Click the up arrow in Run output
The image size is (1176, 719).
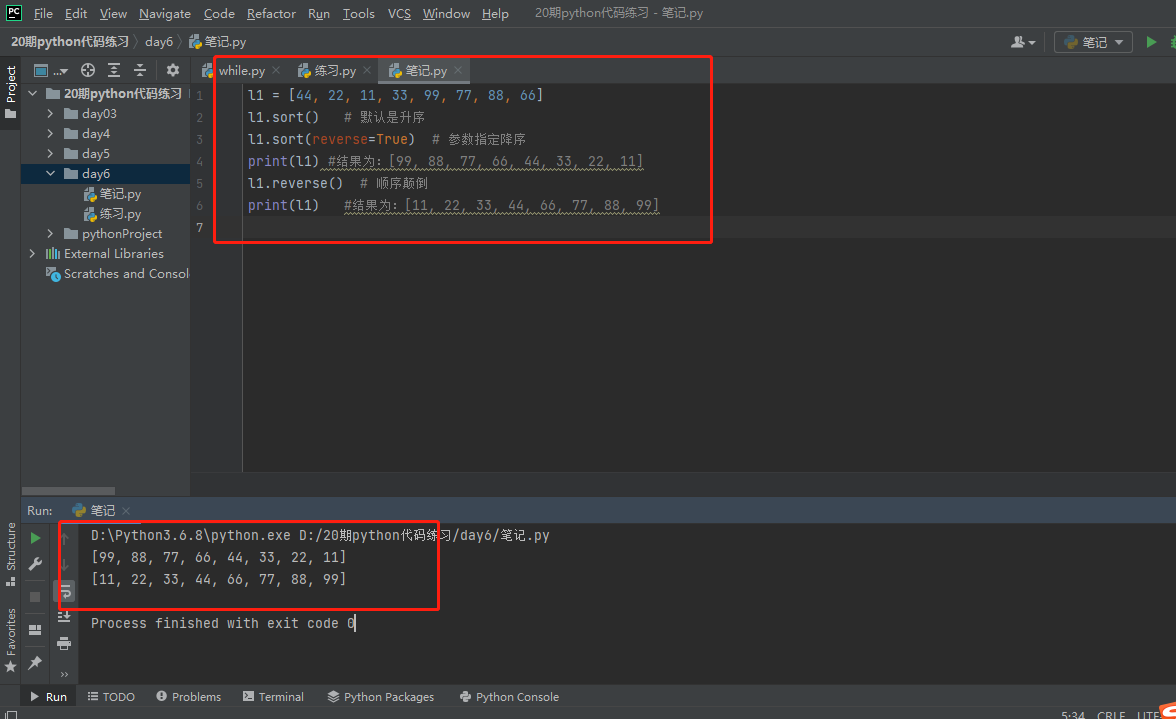click(64, 538)
